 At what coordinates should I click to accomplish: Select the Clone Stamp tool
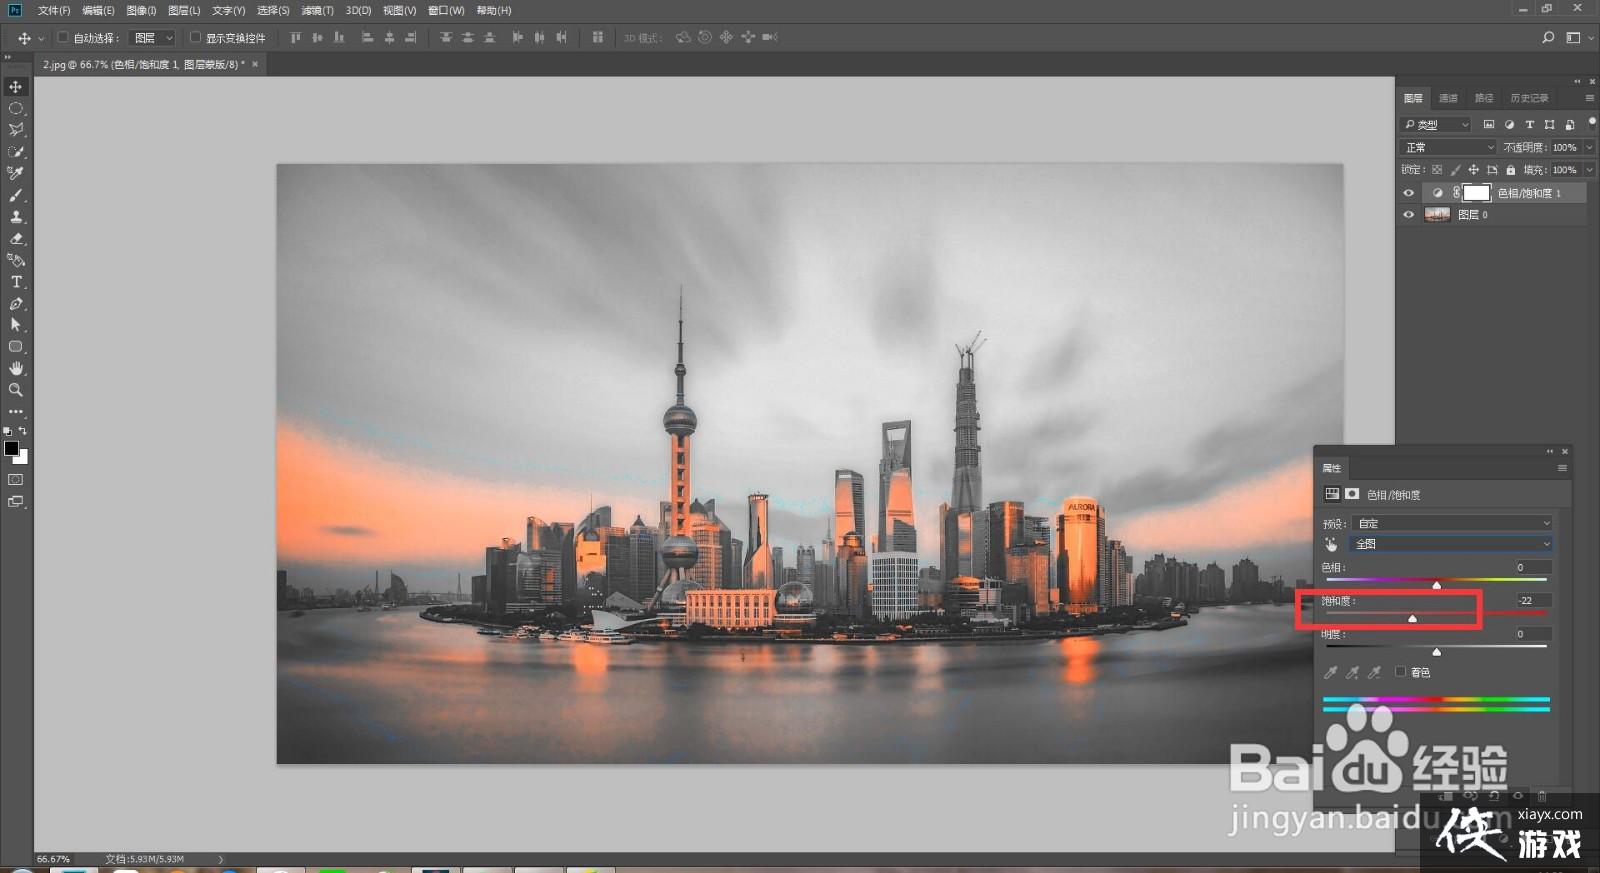(x=16, y=217)
